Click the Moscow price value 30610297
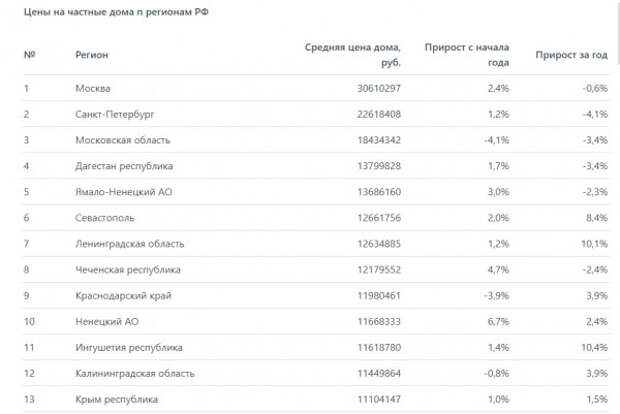 (379, 88)
